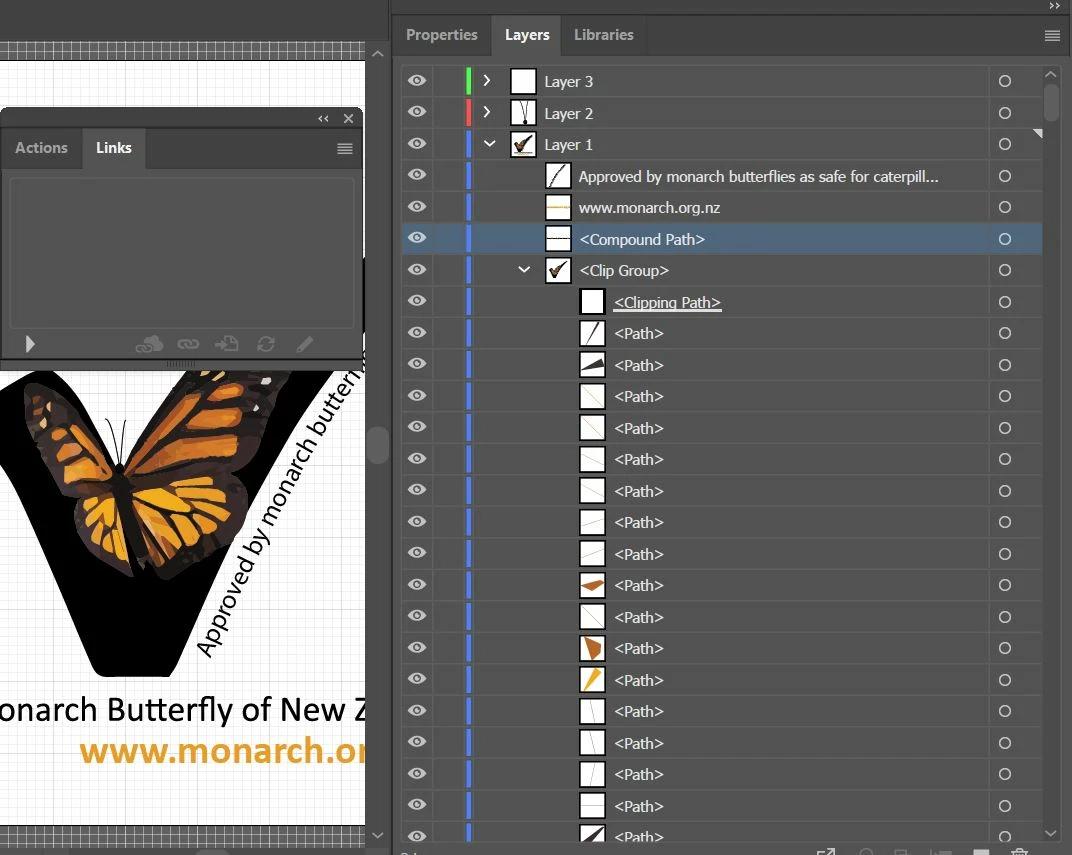Hide Layer 3 using its eye icon
Screen dimensions: 1072x855
click(417, 81)
